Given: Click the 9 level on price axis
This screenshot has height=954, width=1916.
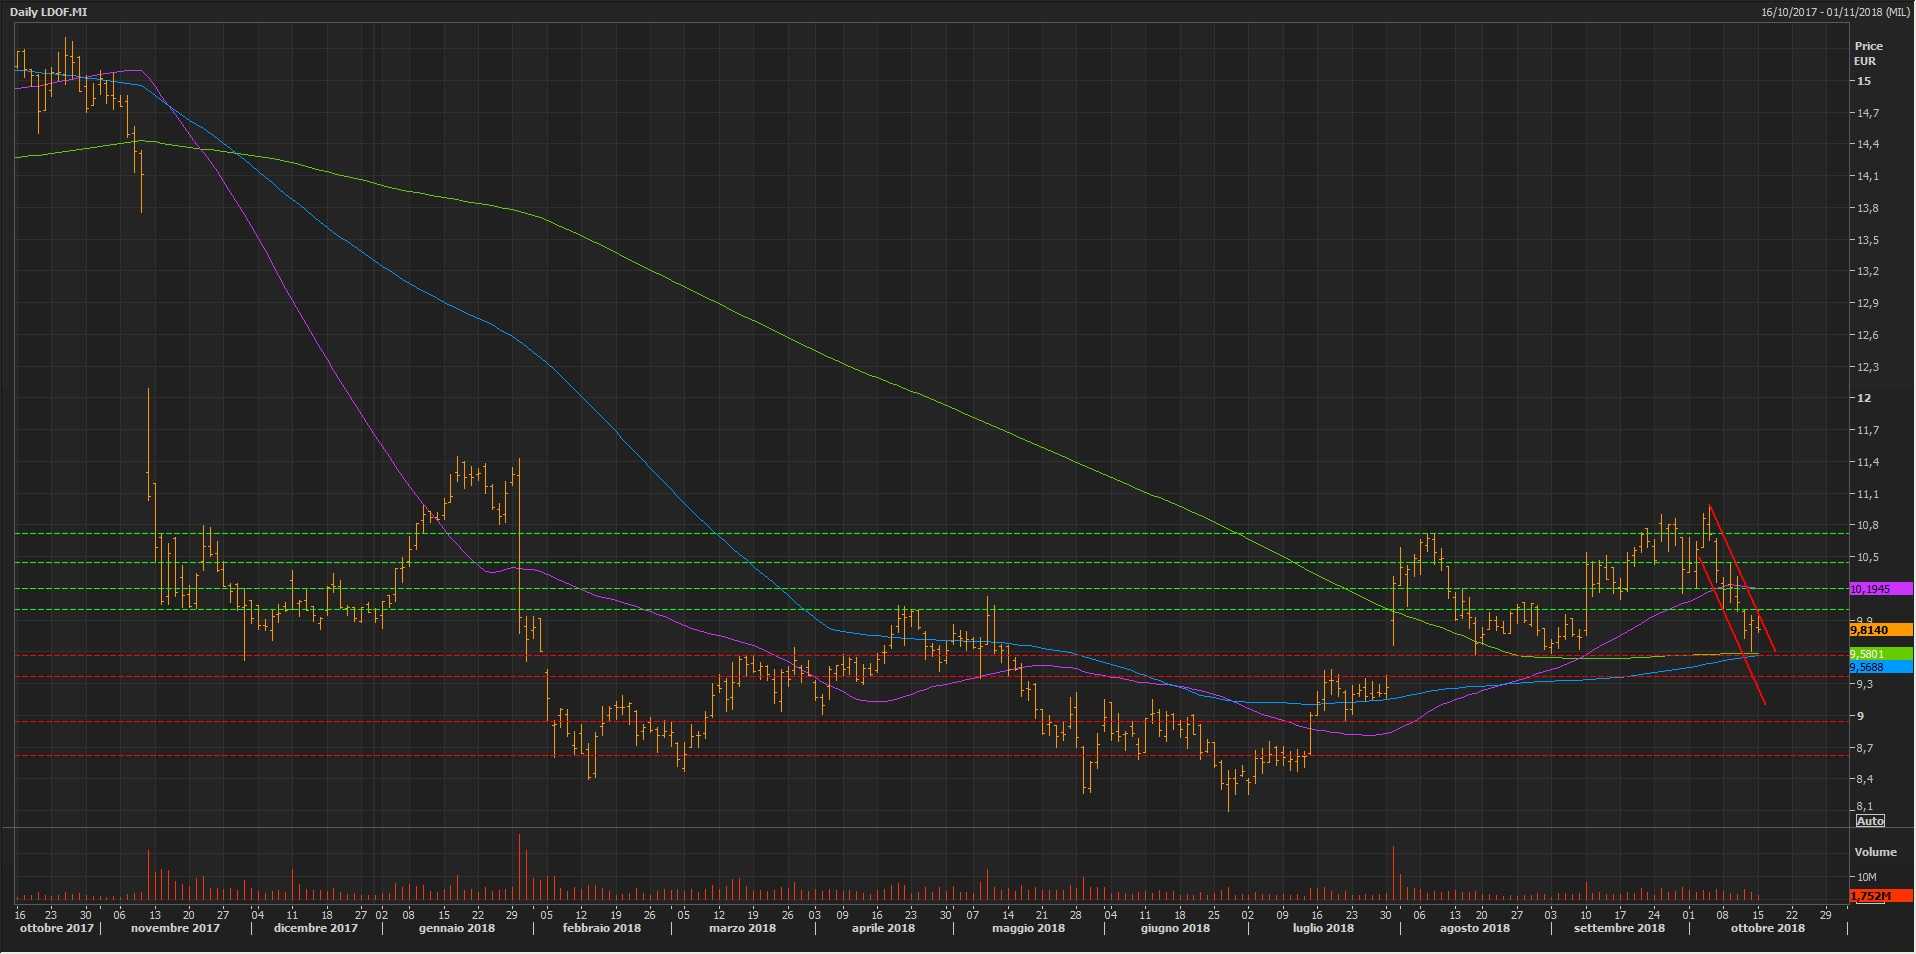Looking at the screenshot, I should coord(1860,716).
